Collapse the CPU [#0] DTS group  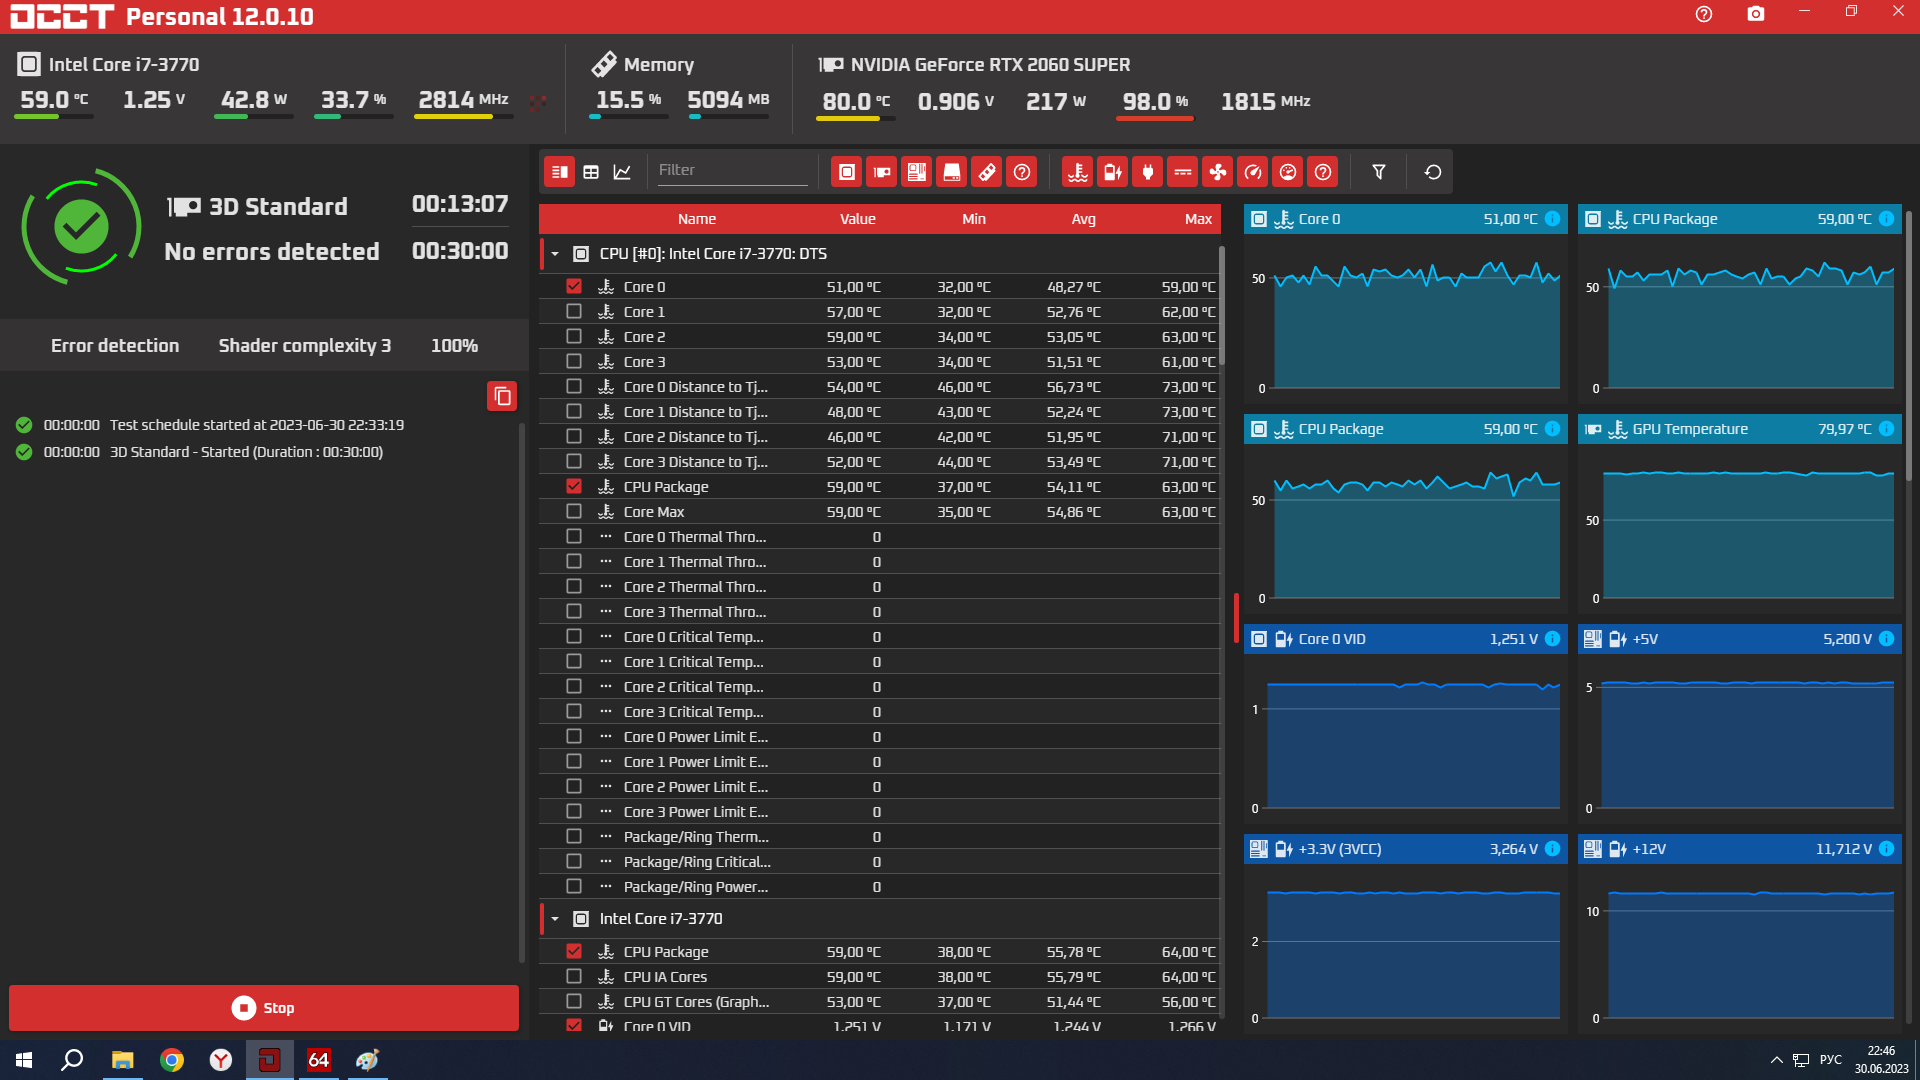(555, 254)
